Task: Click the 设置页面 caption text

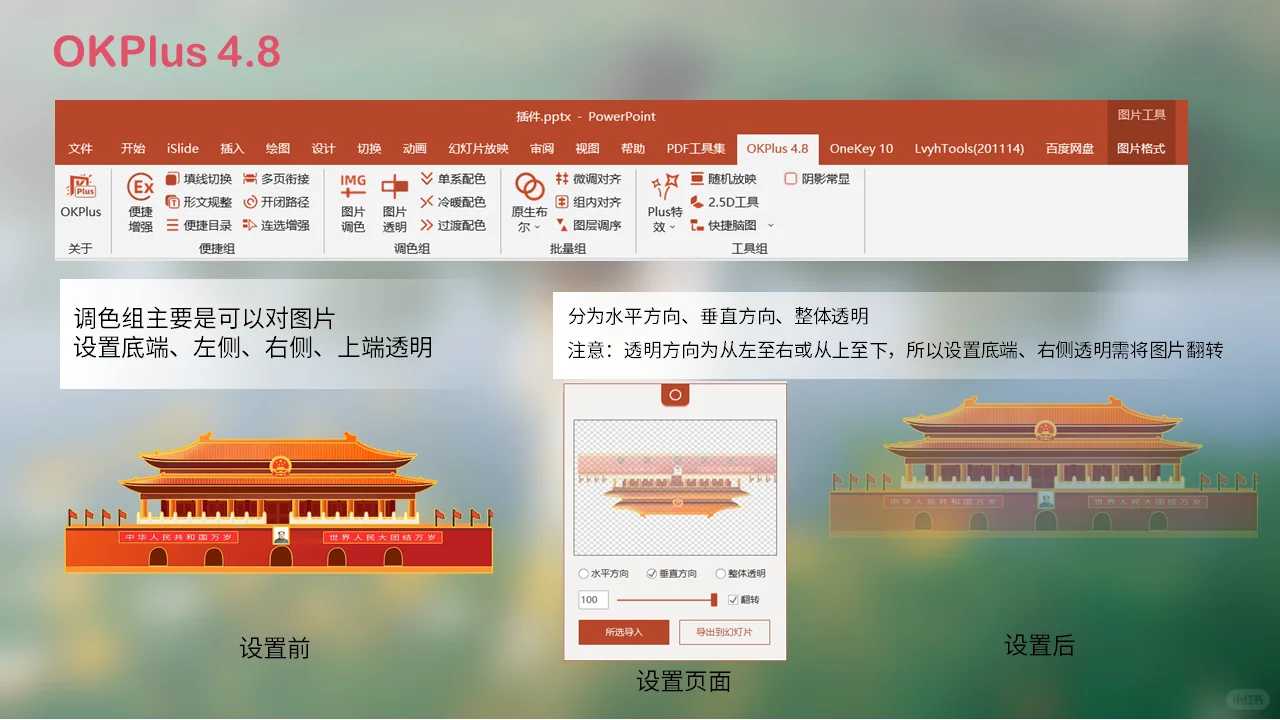Action: pyautogui.click(x=684, y=682)
